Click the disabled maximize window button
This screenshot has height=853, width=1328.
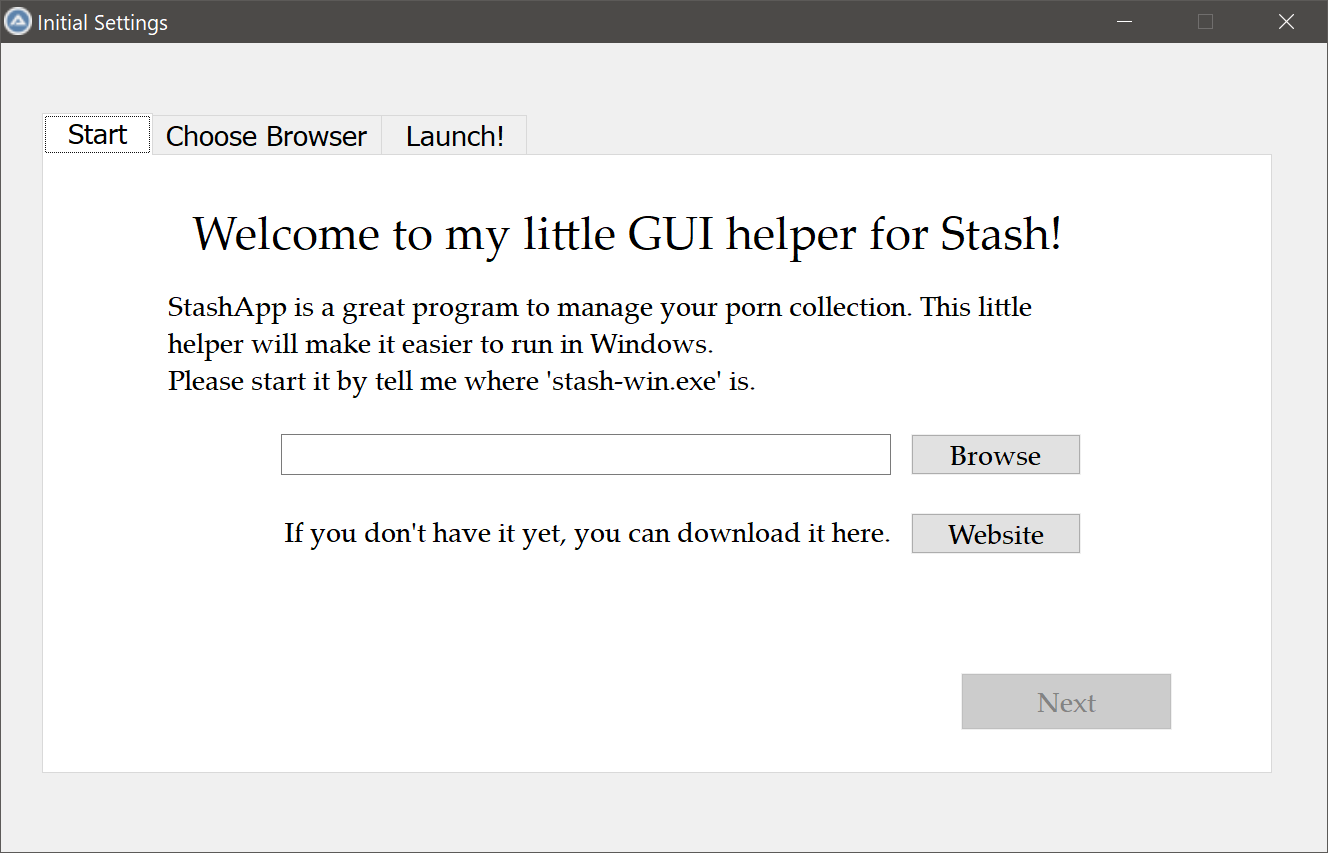(x=1205, y=21)
